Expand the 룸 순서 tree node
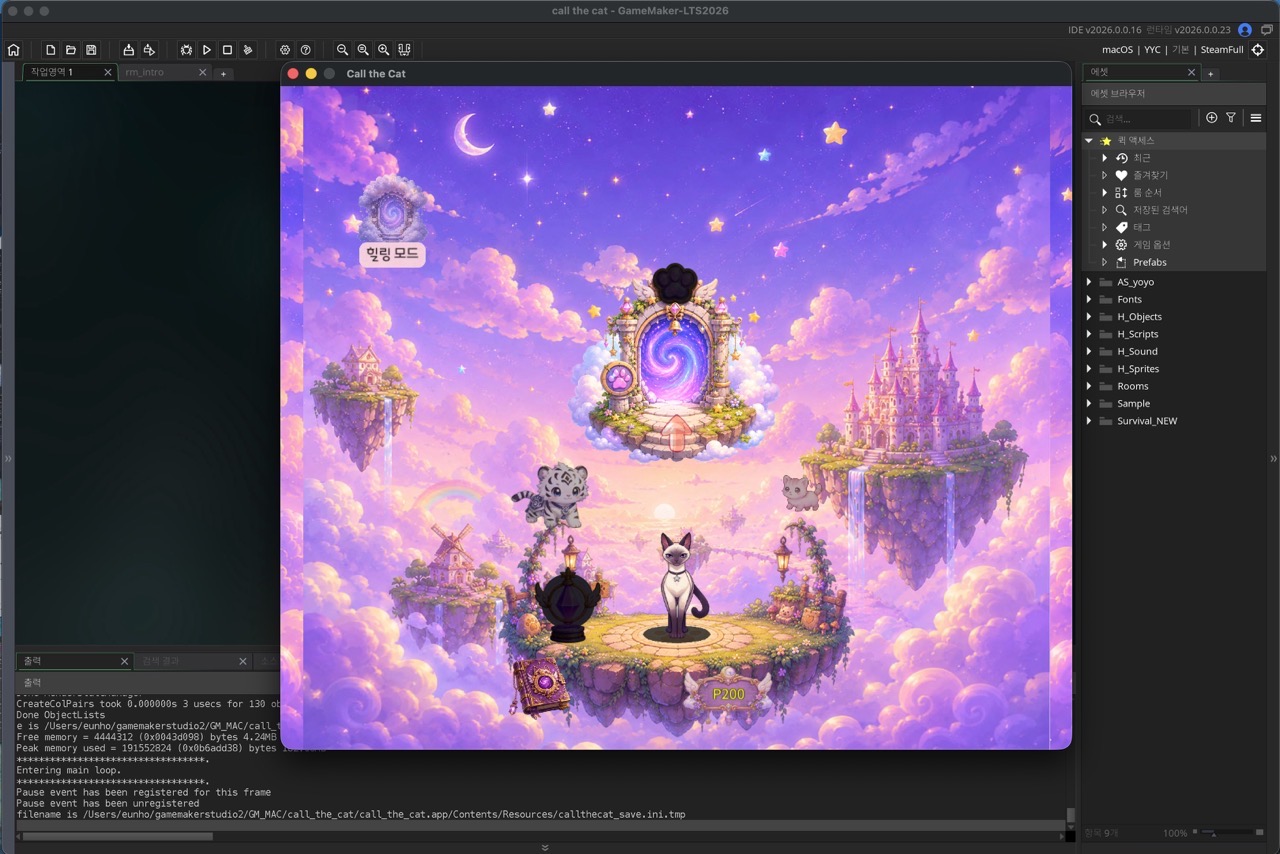1280x854 pixels. coord(1104,193)
